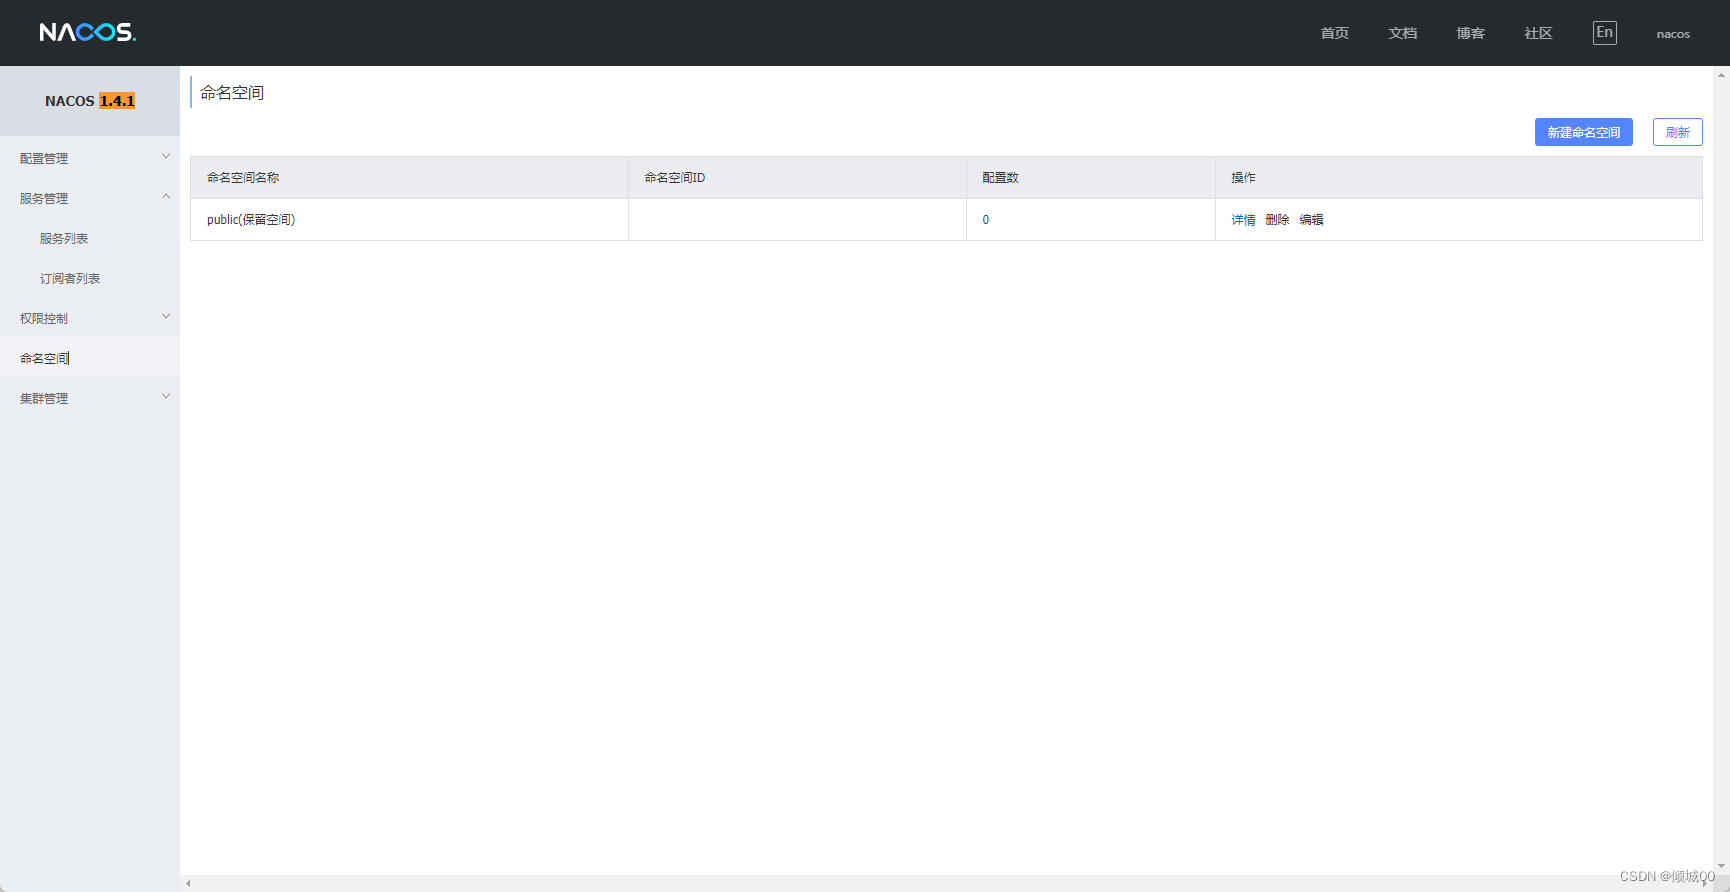Expand the 权限控制 menu chevron
Image resolution: width=1730 pixels, height=892 pixels.
point(166,316)
